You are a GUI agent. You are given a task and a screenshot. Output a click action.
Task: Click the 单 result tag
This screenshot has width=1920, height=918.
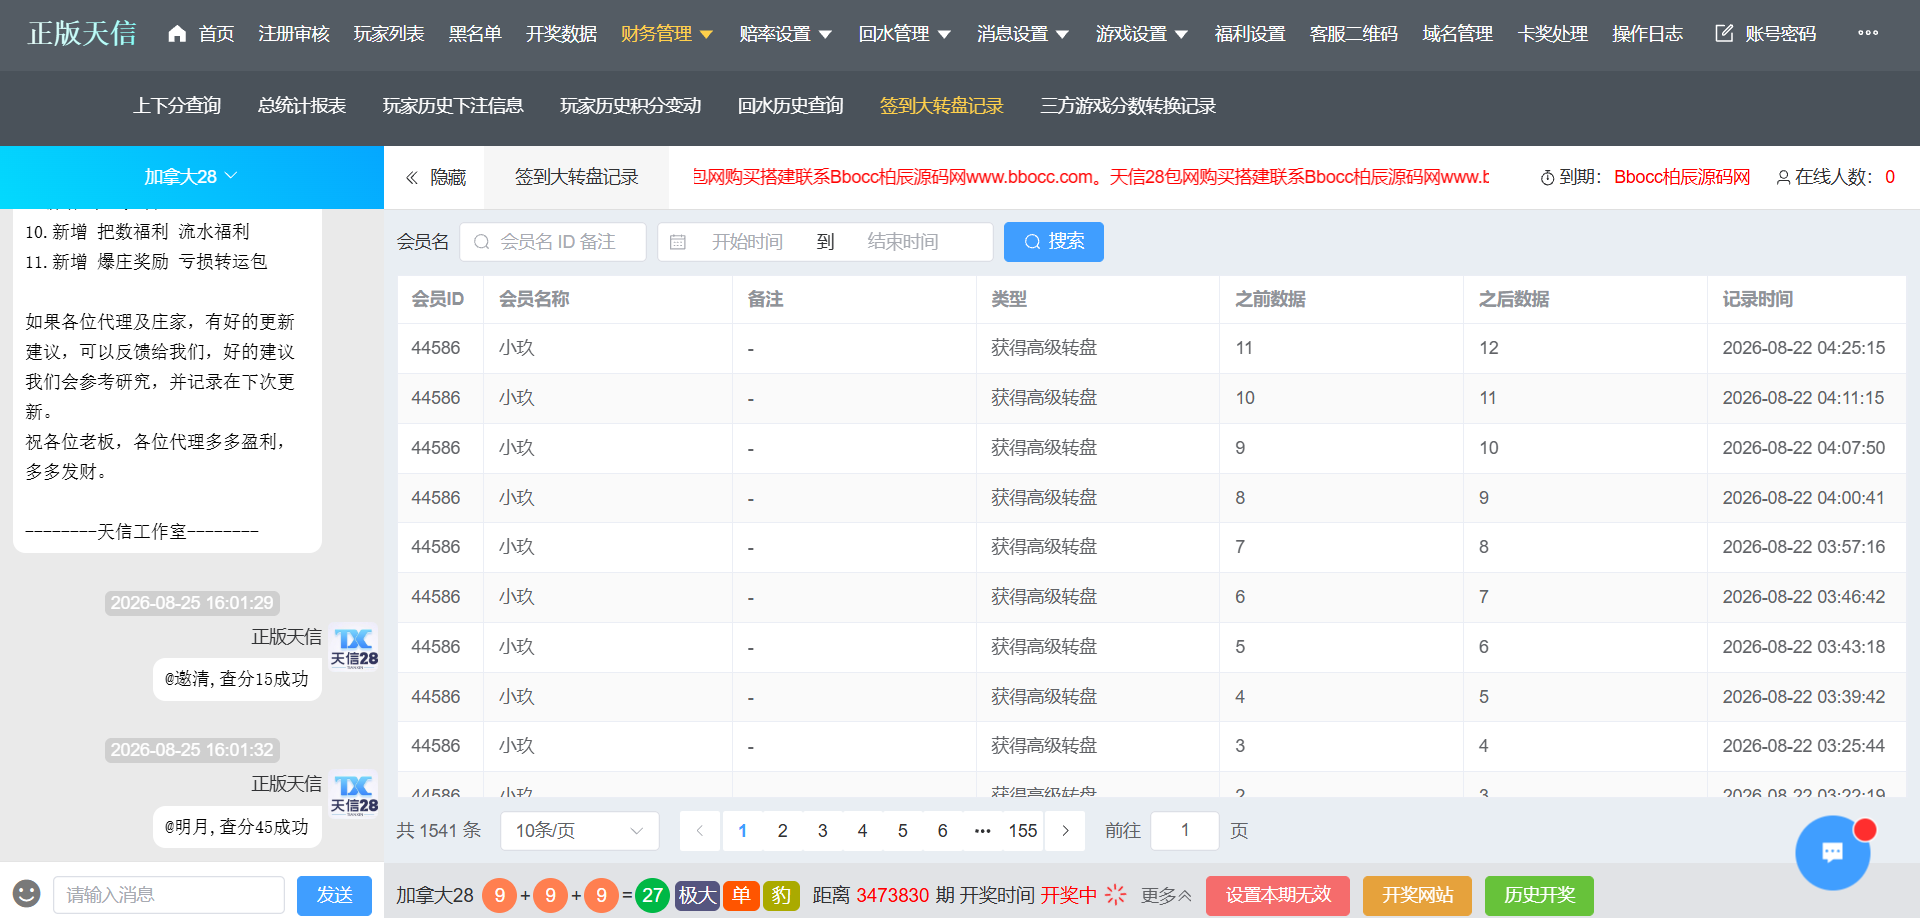(741, 895)
